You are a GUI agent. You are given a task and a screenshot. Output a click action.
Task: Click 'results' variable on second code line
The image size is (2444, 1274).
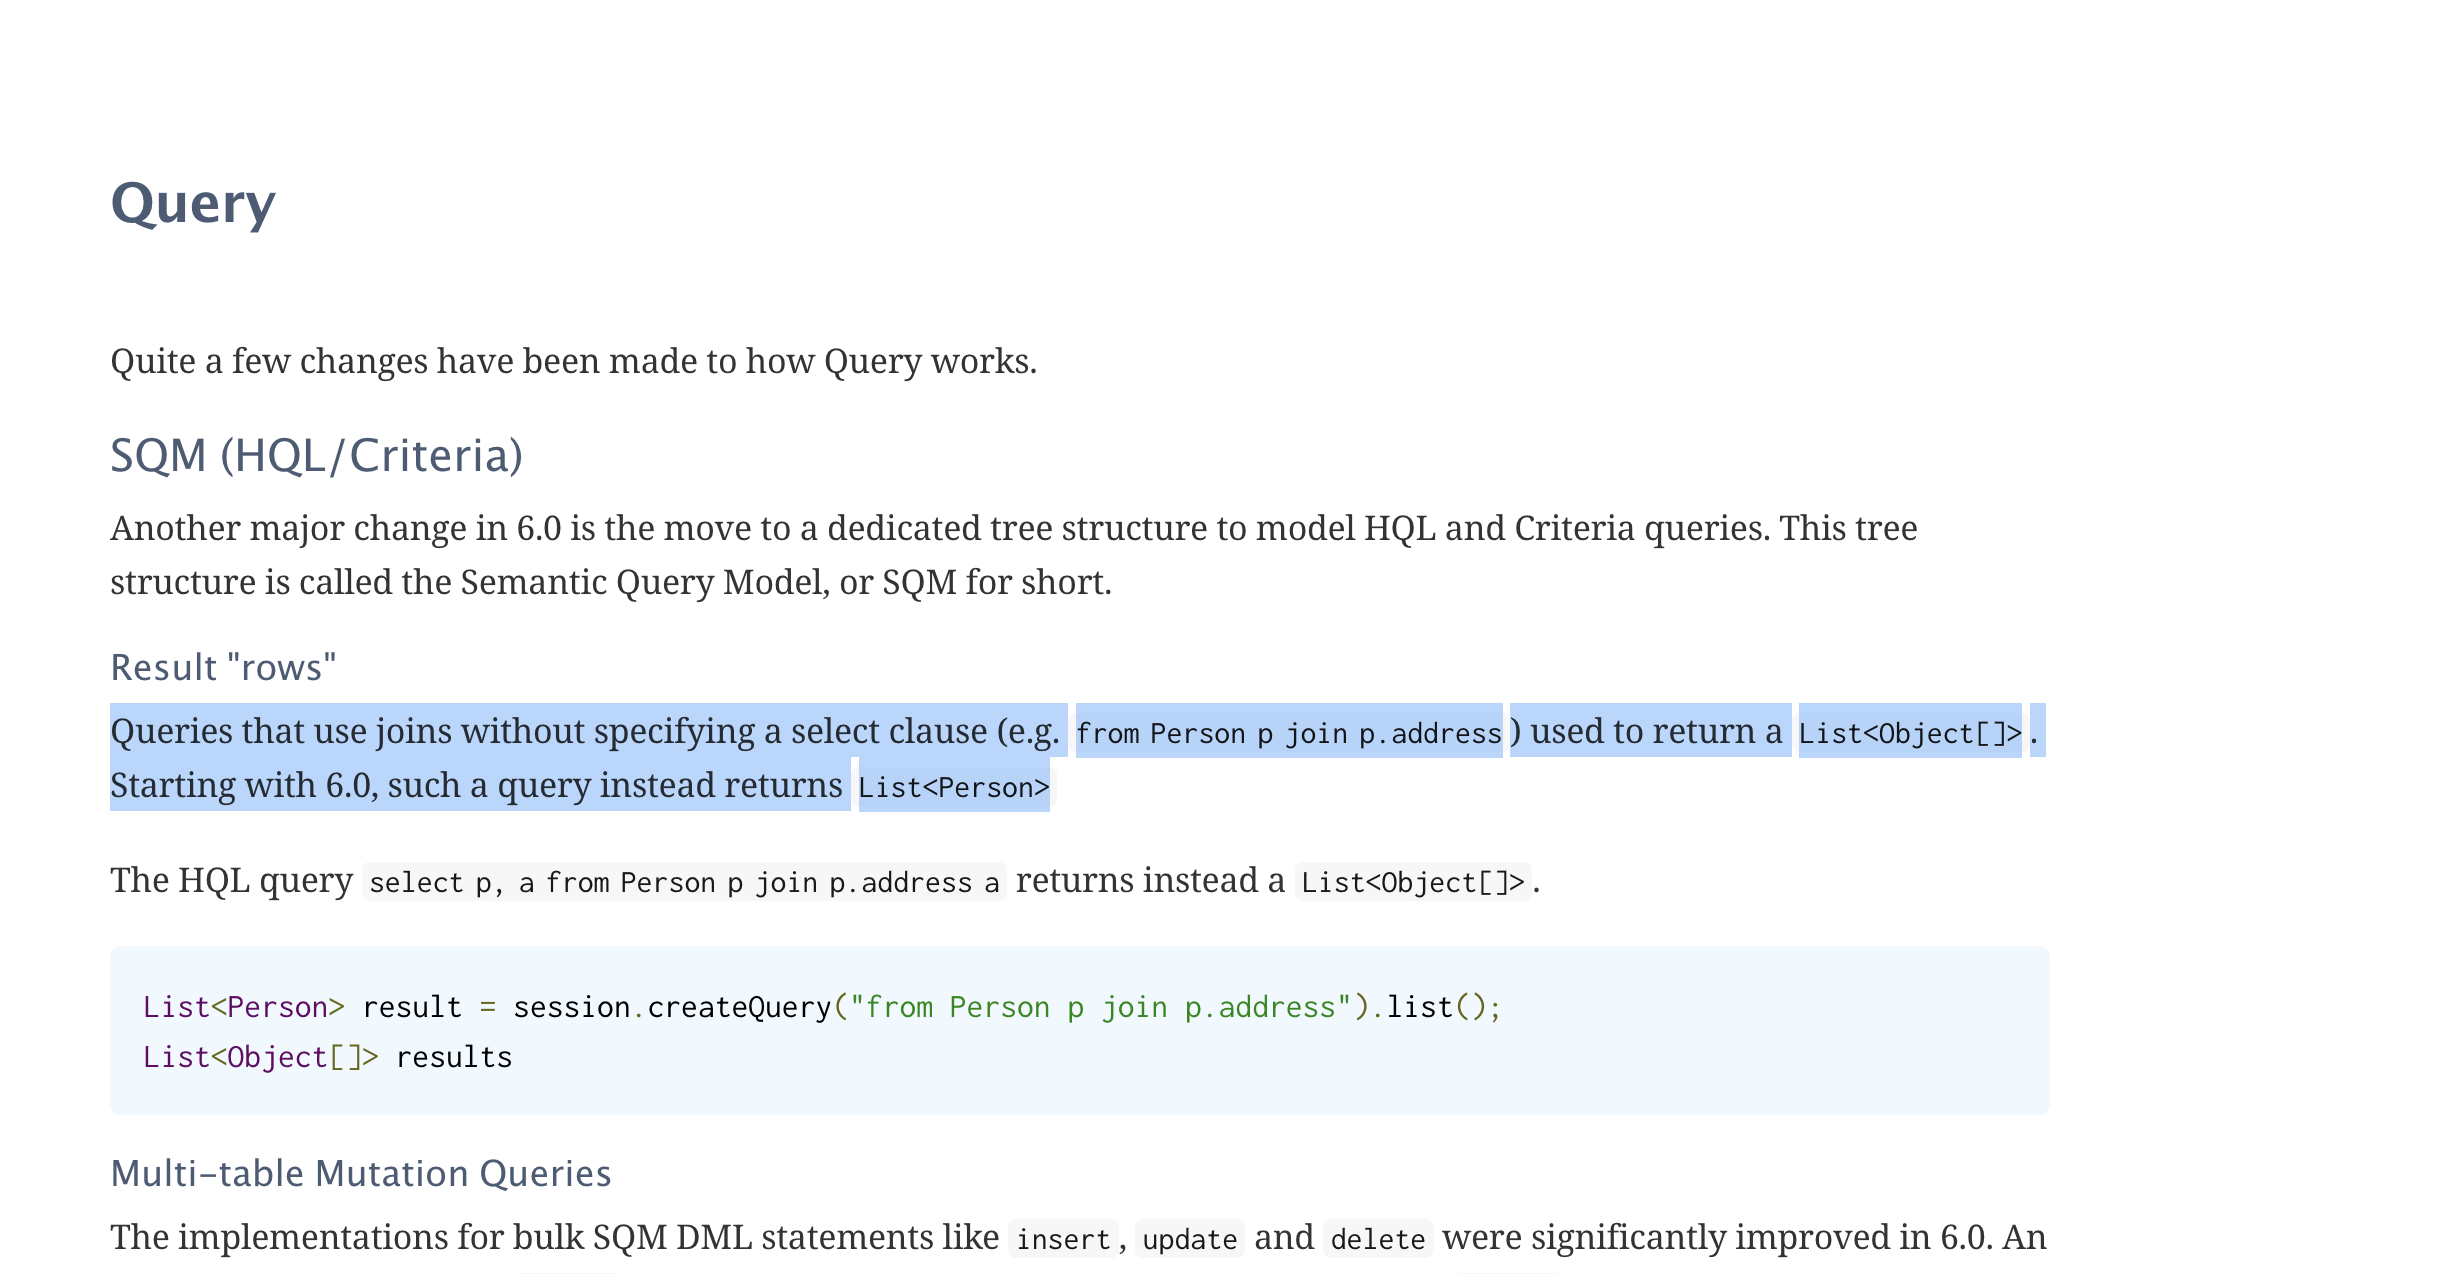[x=454, y=1057]
